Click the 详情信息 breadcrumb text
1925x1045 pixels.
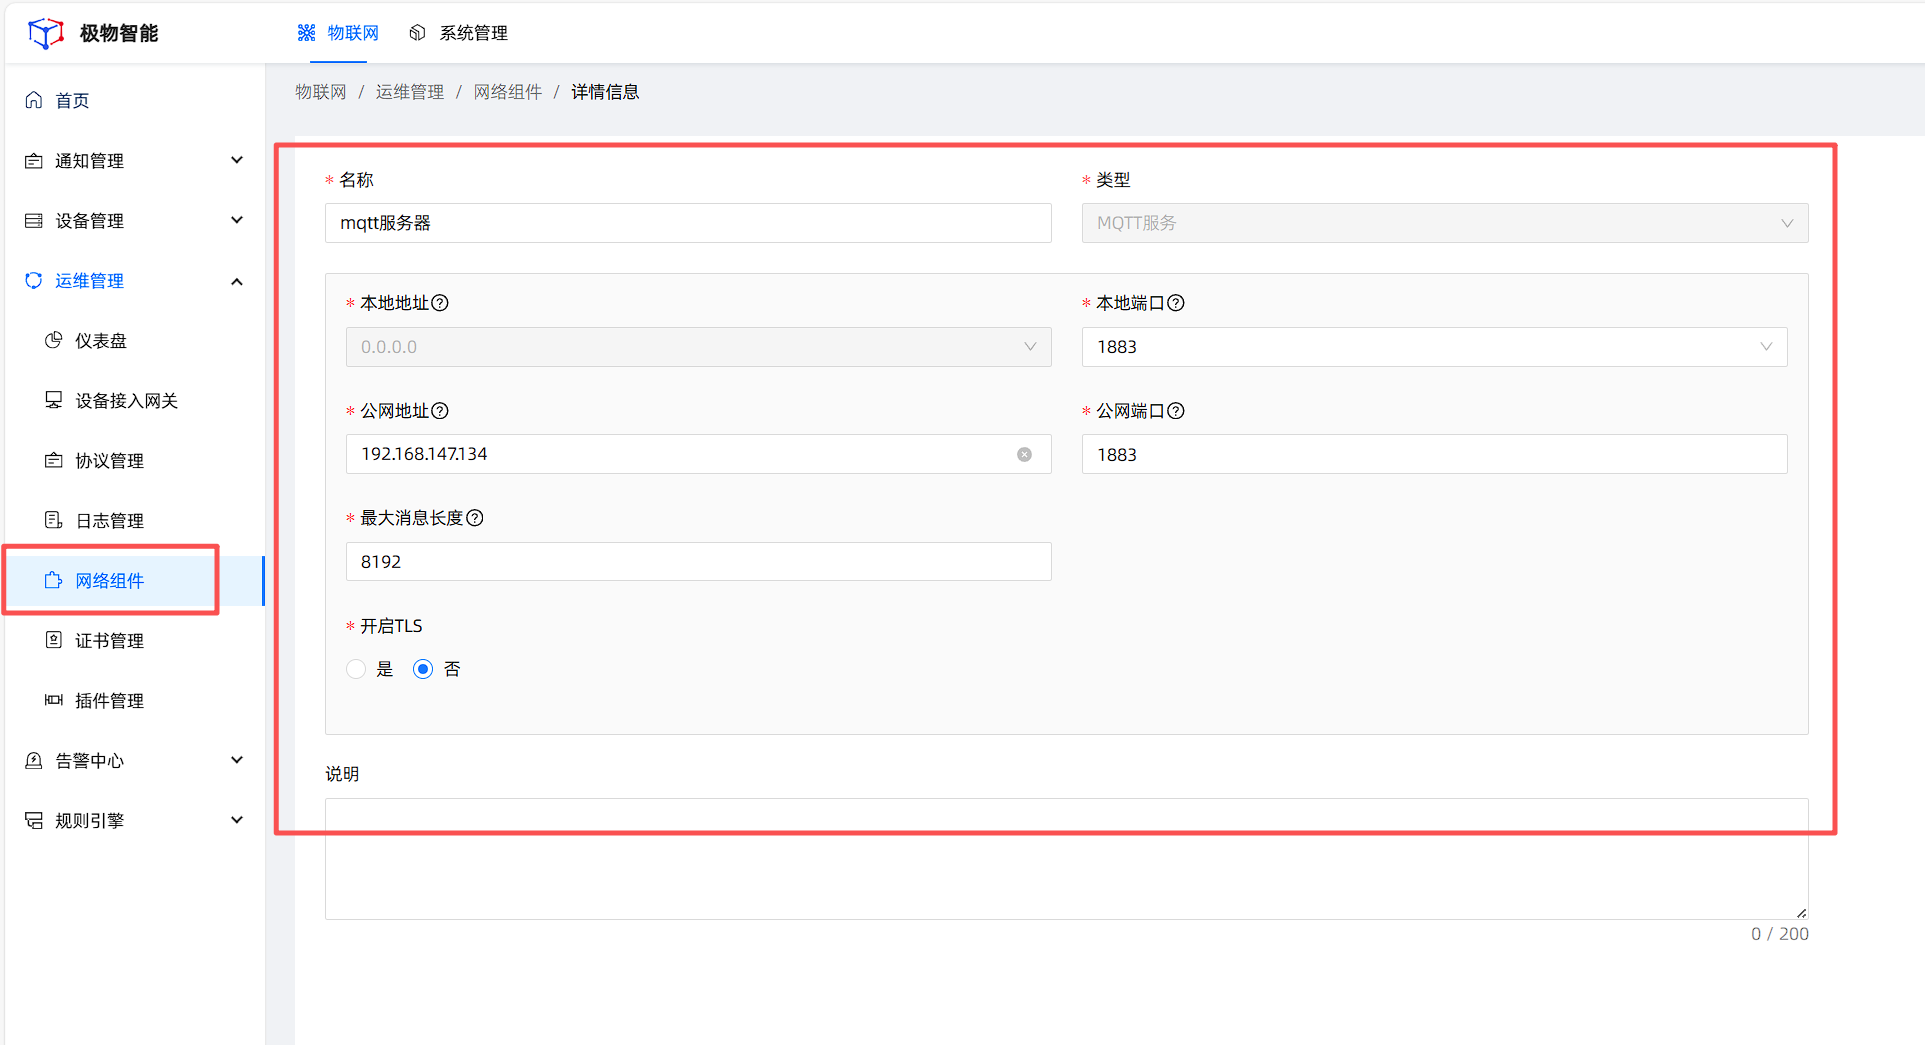pyautogui.click(x=605, y=92)
